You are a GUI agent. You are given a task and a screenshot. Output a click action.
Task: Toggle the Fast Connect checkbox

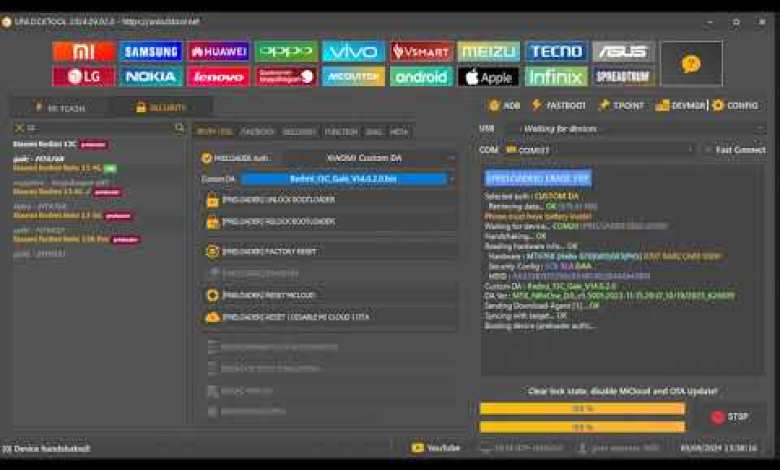[708, 150]
